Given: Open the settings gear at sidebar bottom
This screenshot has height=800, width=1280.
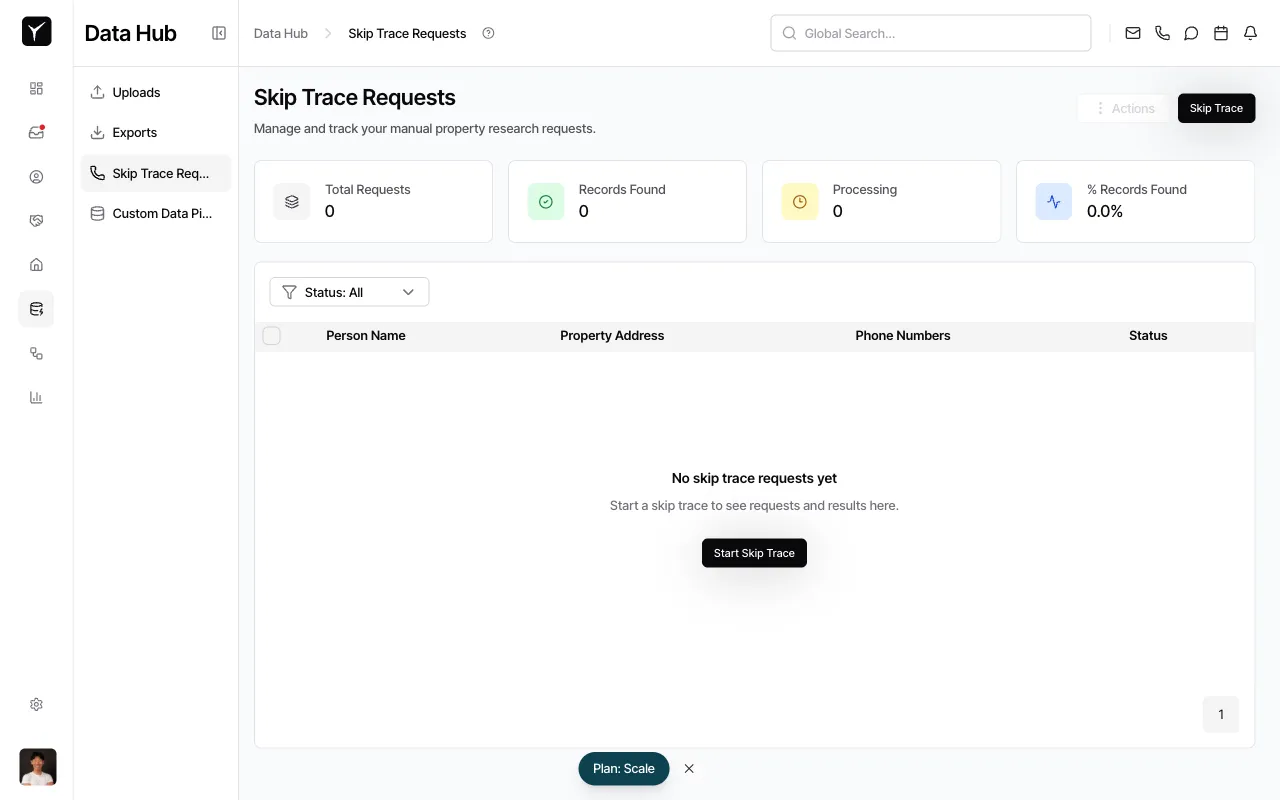Looking at the screenshot, I should pyautogui.click(x=36, y=704).
